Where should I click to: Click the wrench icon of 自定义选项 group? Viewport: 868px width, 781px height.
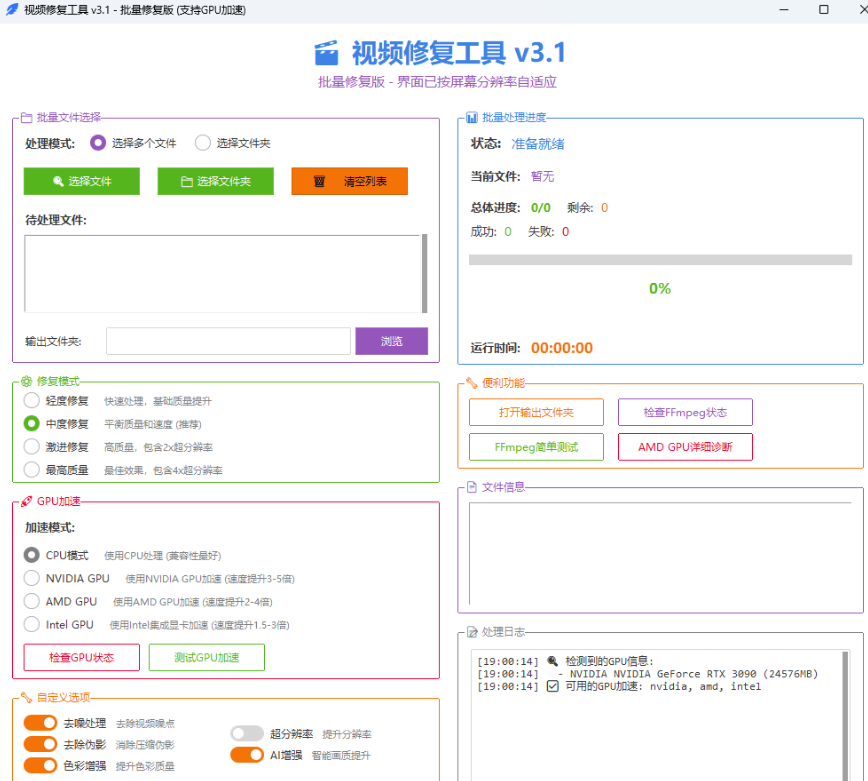tap(26, 697)
